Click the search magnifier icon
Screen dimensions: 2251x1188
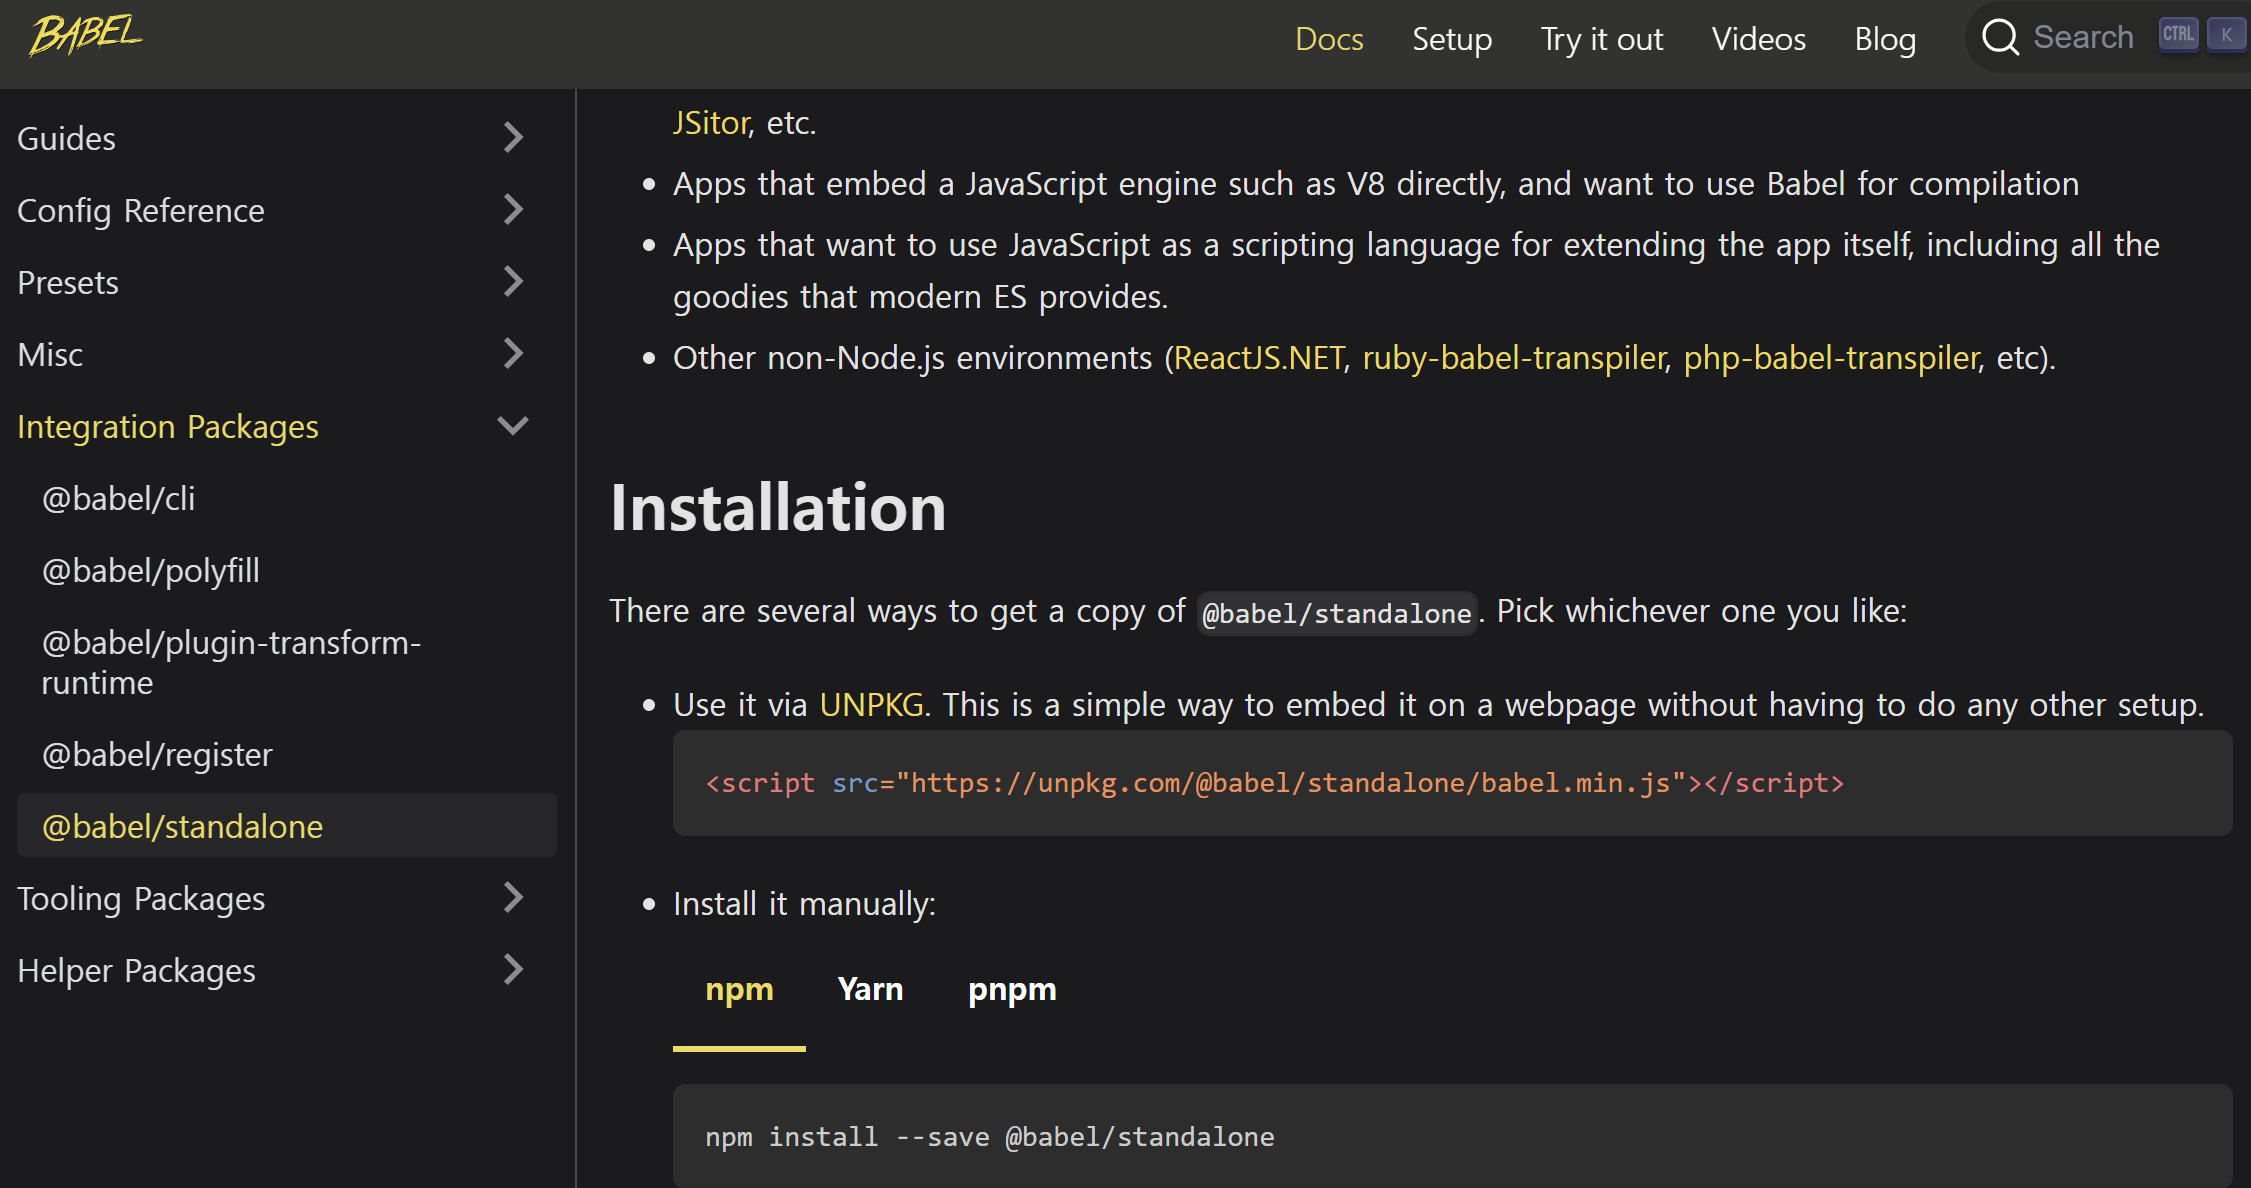2000,37
